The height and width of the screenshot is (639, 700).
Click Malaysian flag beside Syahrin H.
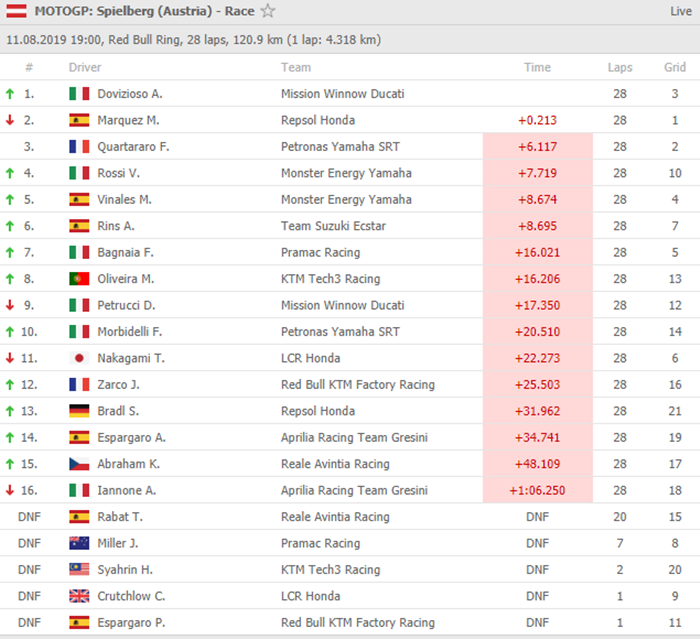coord(79,570)
